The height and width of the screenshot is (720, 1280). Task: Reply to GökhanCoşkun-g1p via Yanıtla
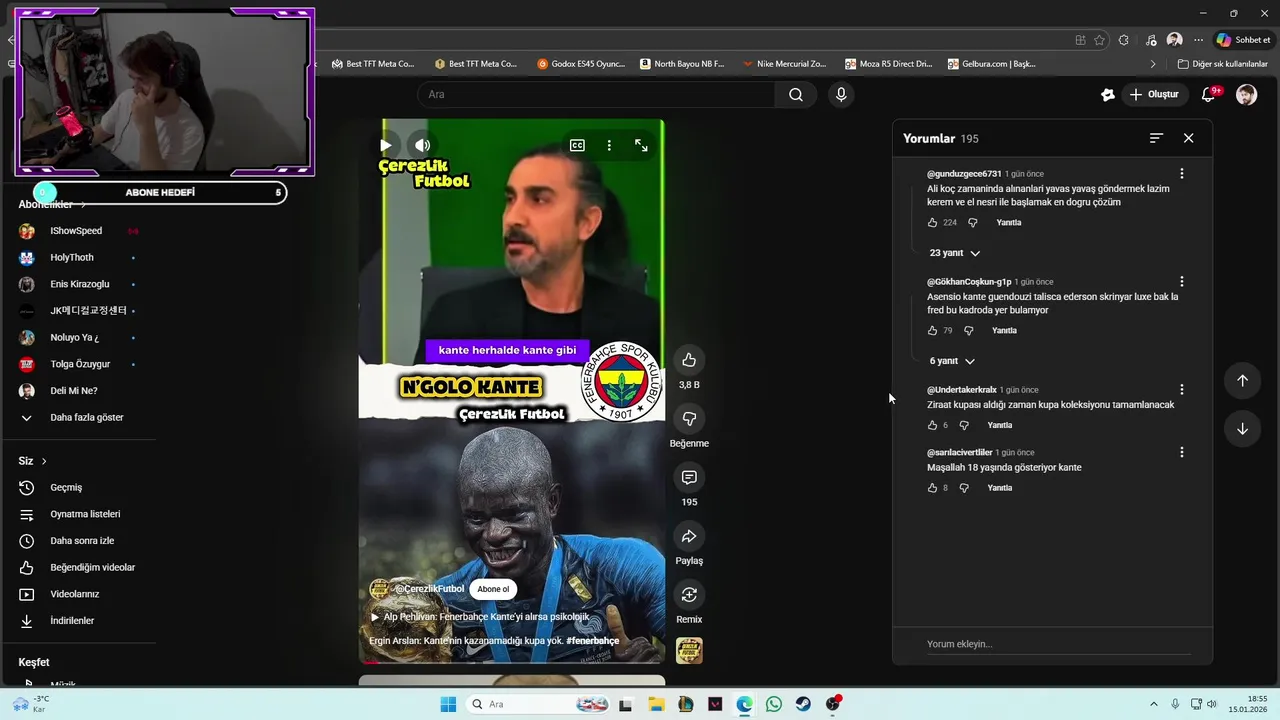point(1004,331)
